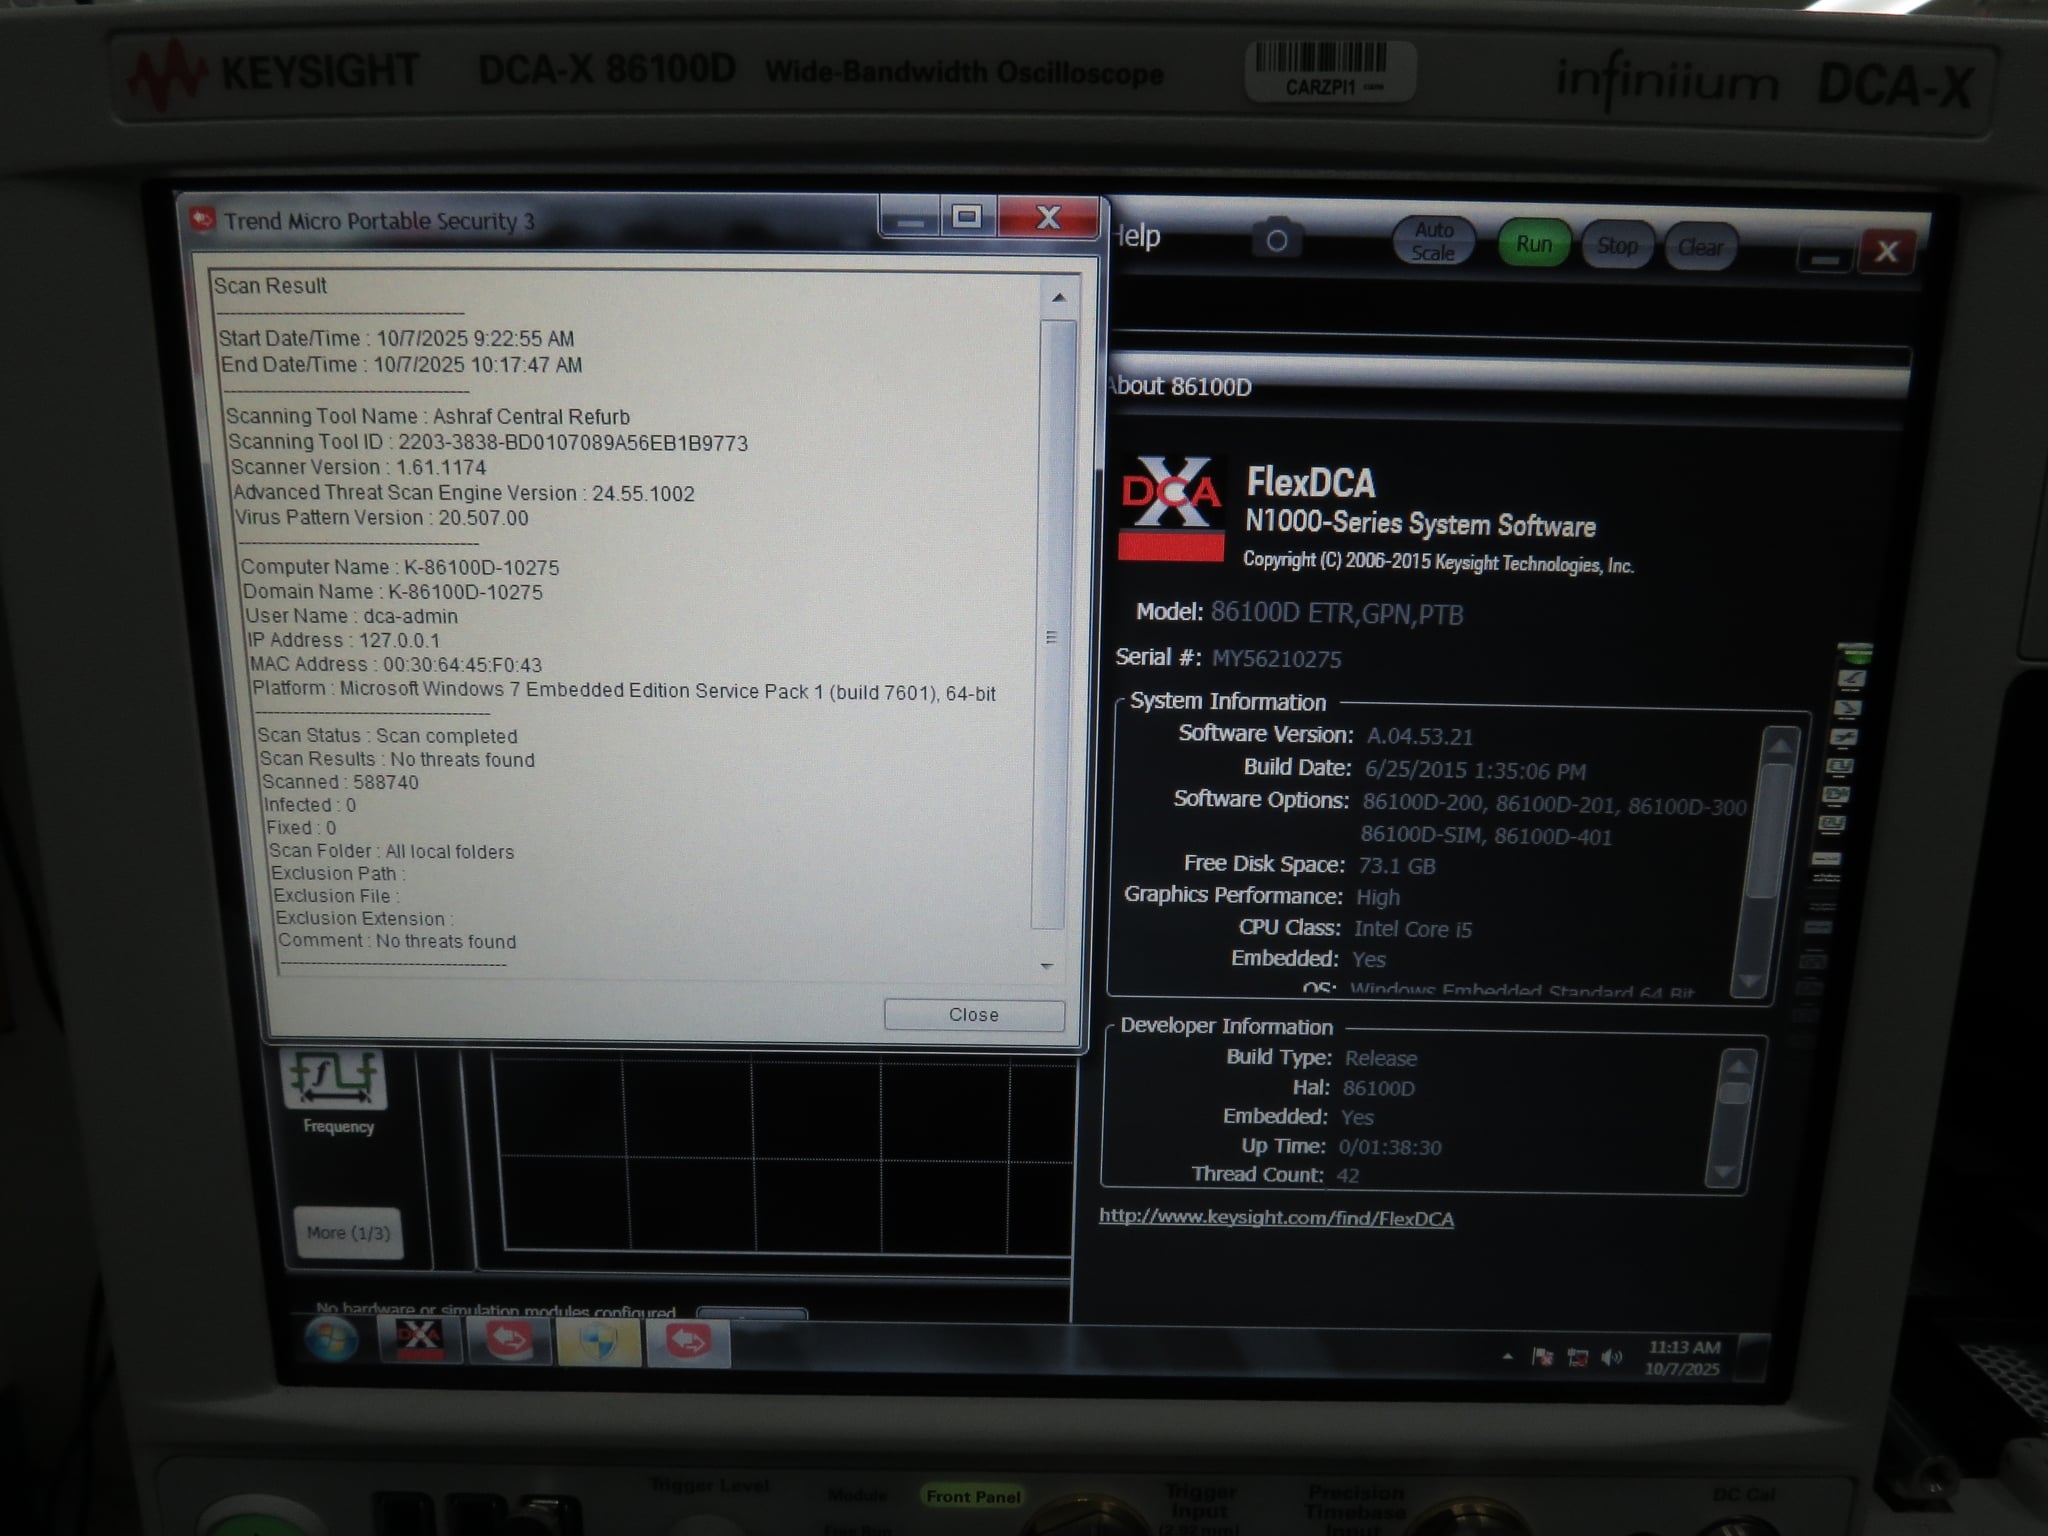The height and width of the screenshot is (1536, 2048).
Task: Click the 'Scanner Version : 1.61.1174' line
Action: point(359,467)
